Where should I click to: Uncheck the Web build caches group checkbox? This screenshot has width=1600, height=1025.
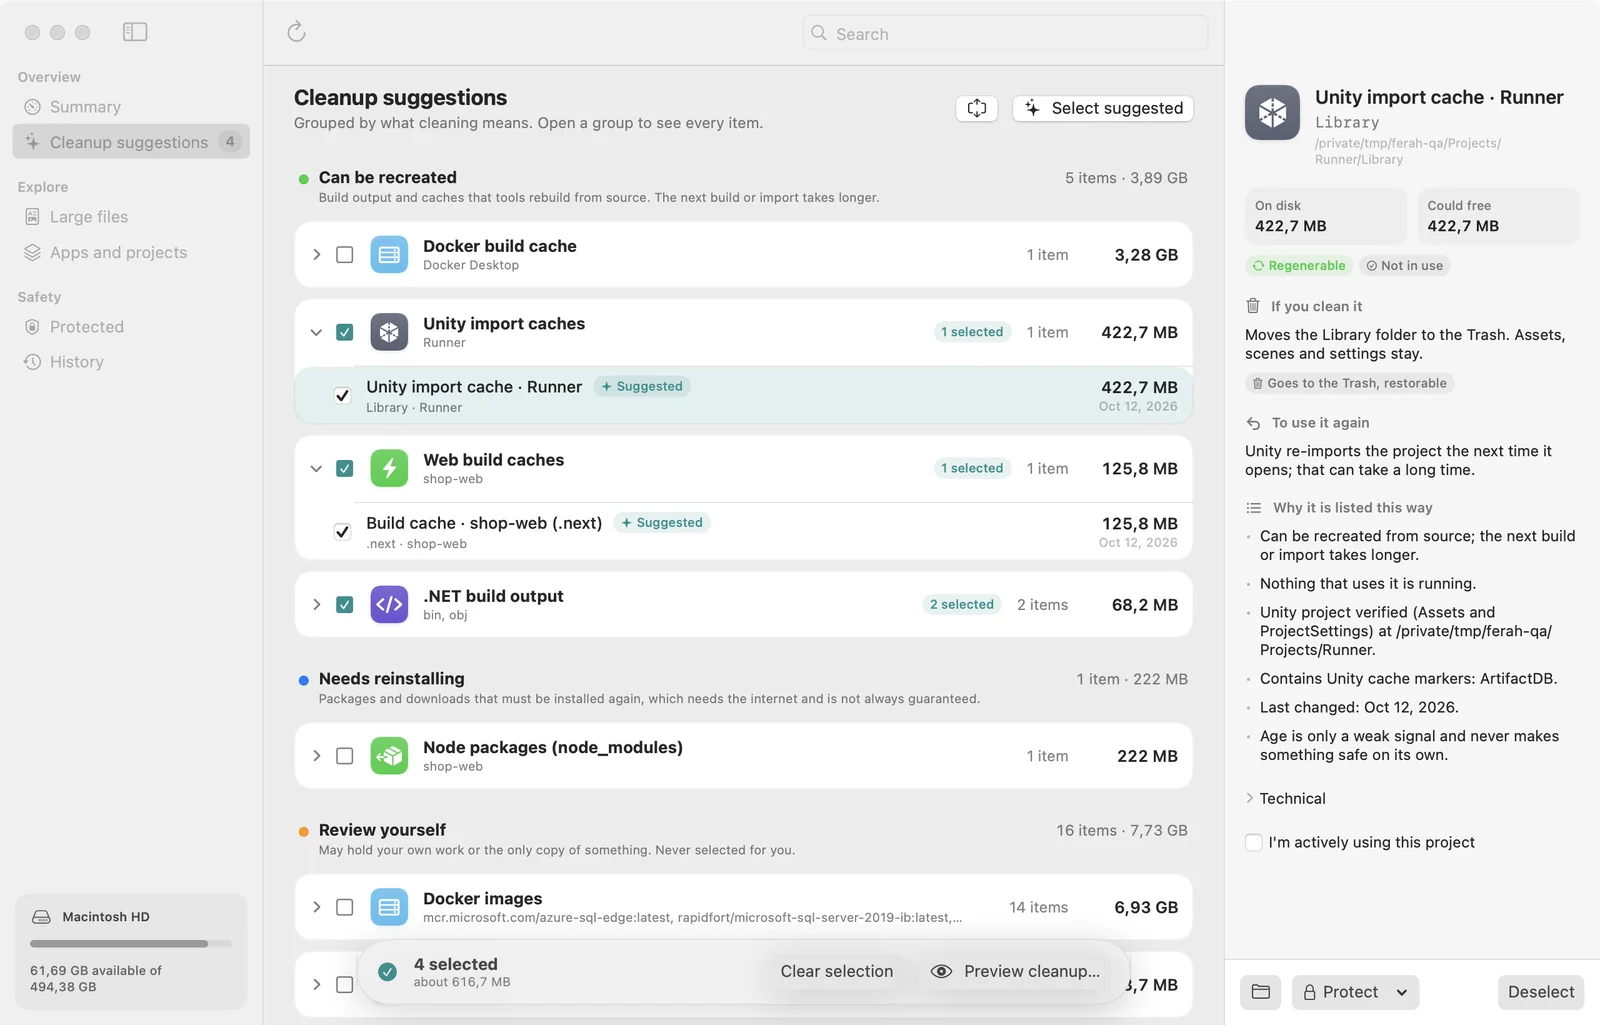click(345, 468)
